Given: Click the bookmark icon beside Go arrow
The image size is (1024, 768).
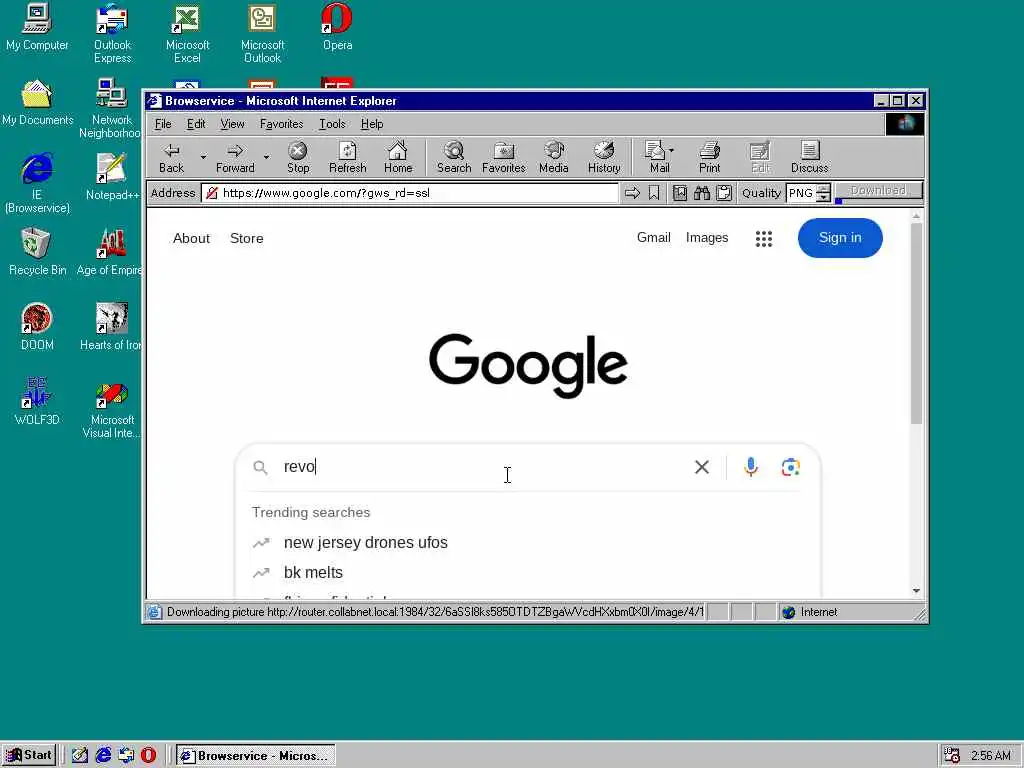Looking at the screenshot, I should tap(654, 193).
